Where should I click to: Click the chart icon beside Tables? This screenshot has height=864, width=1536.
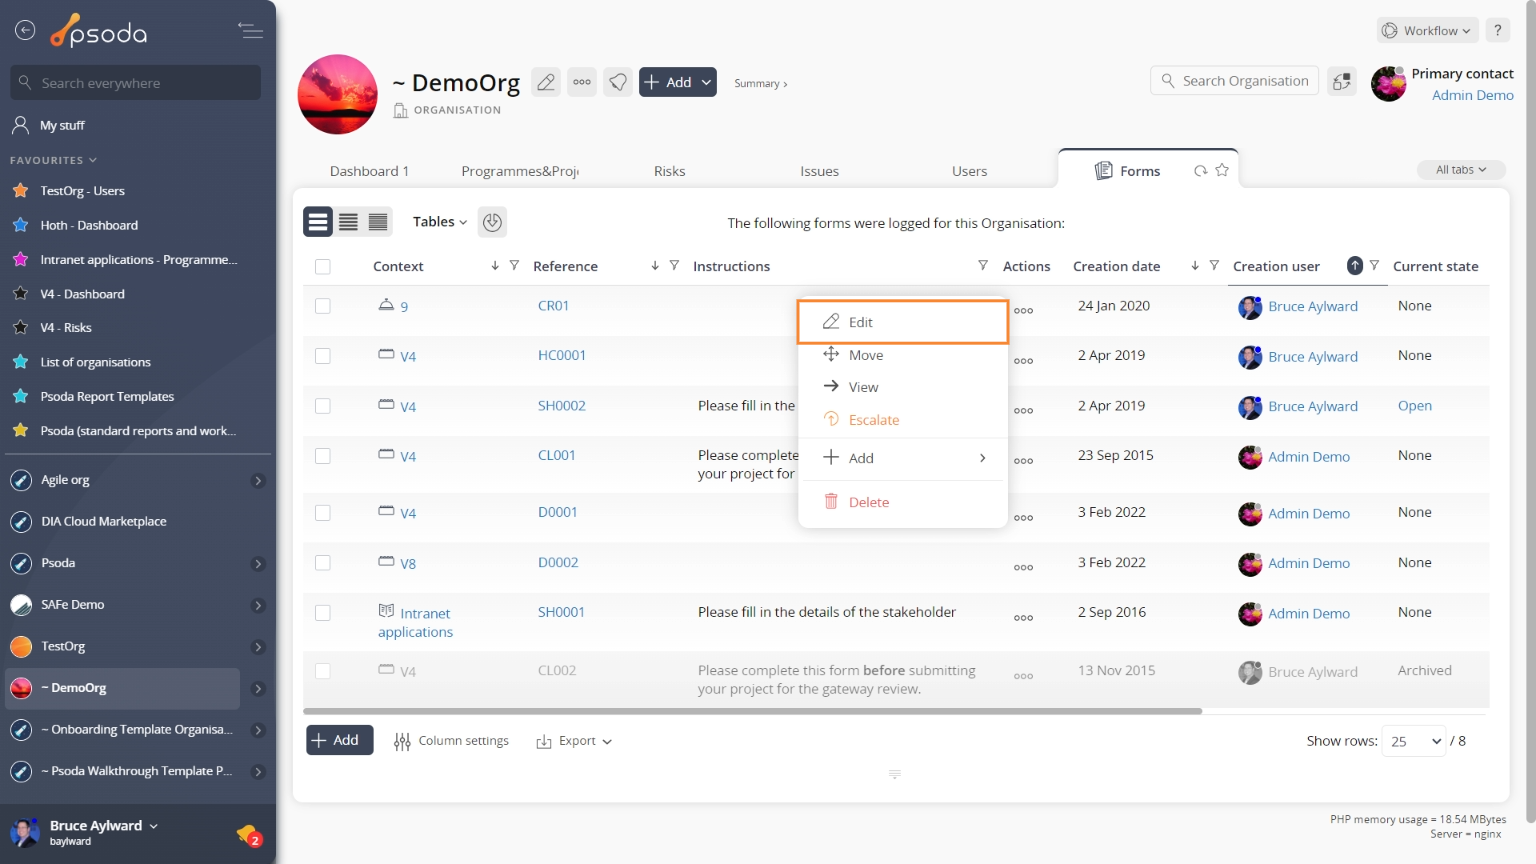click(492, 222)
